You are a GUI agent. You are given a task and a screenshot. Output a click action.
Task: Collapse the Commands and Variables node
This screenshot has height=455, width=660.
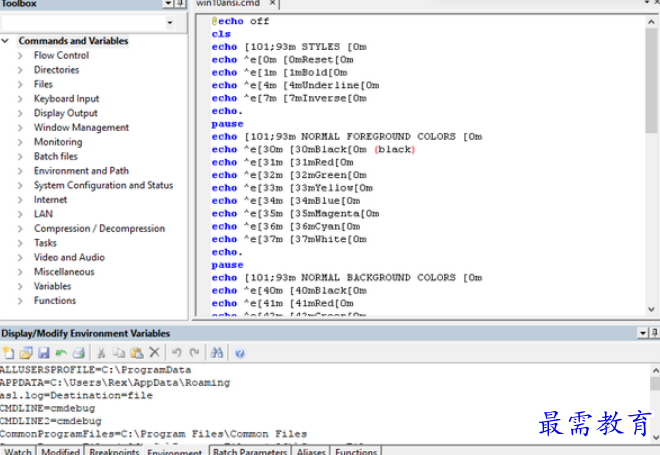pyautogui.click(x=5, y=41)
